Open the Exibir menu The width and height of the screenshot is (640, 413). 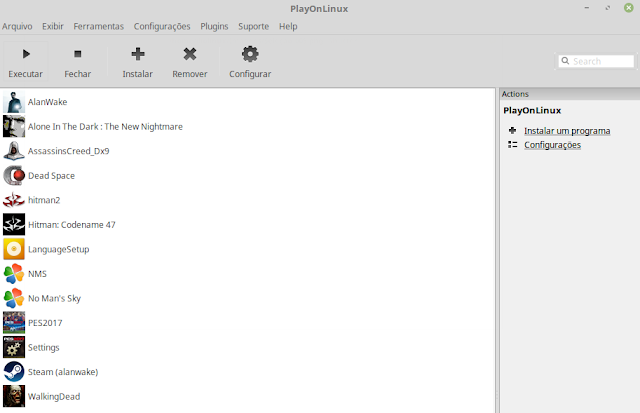click(x=53, y=27)
